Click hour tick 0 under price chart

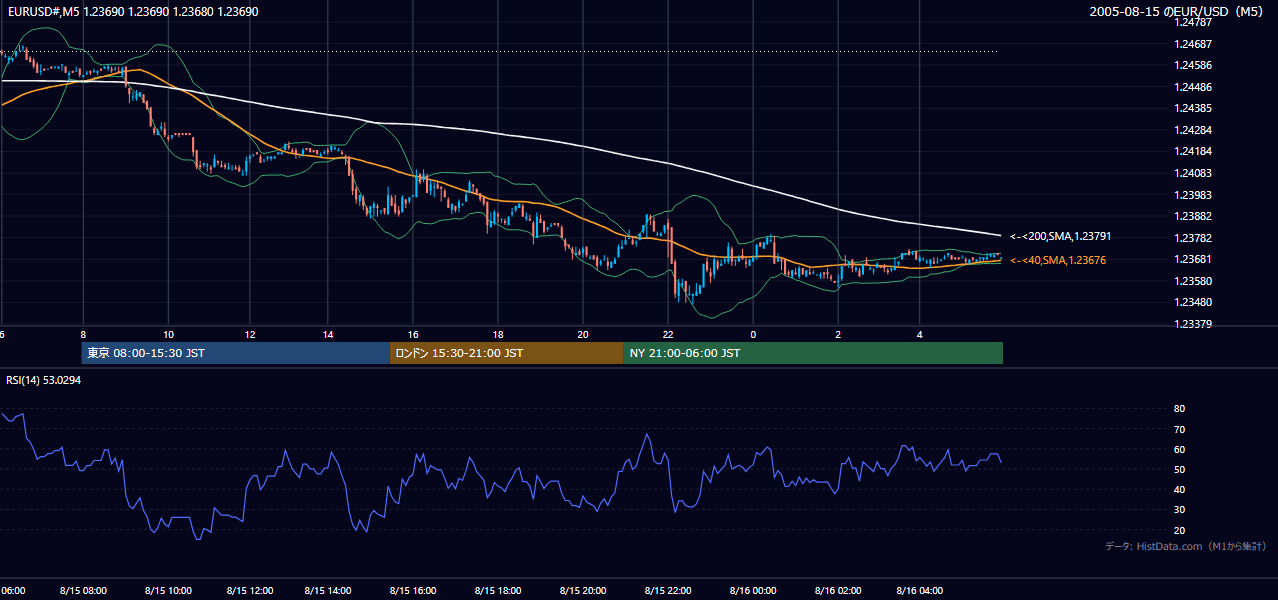coord(753,335)
